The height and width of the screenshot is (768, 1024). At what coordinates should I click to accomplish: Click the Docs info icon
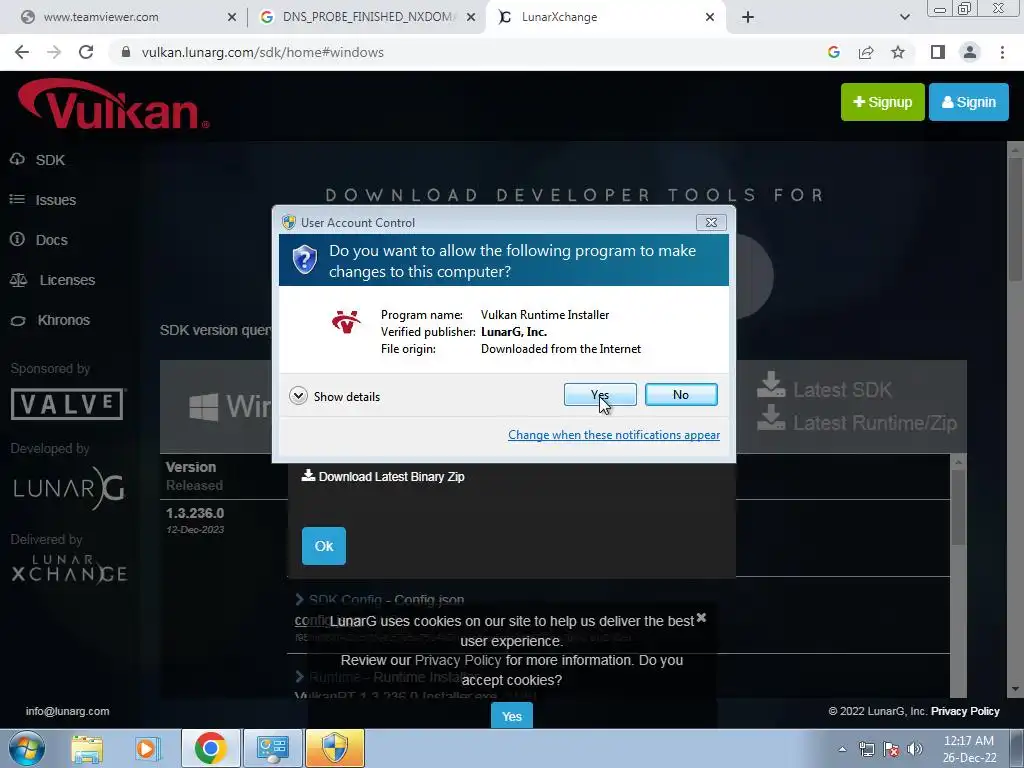pos(17,239)
